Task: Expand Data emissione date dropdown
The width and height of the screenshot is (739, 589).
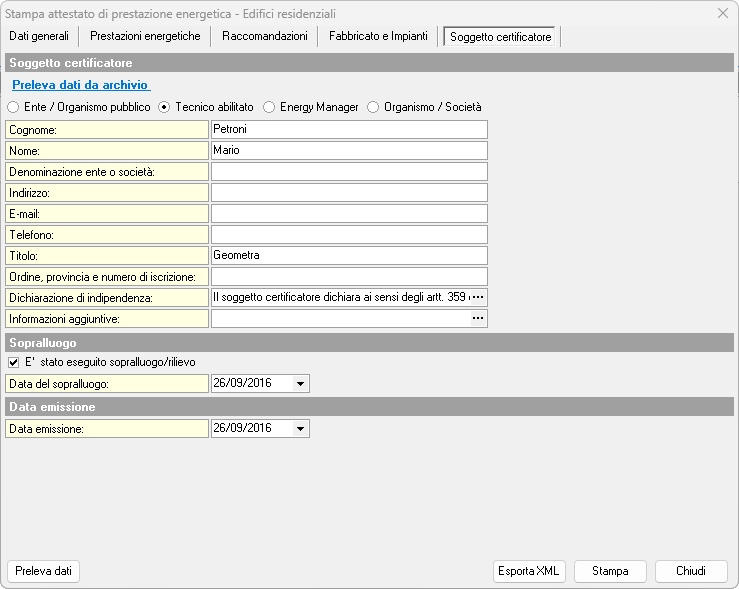Action: [x=300, y=428]
